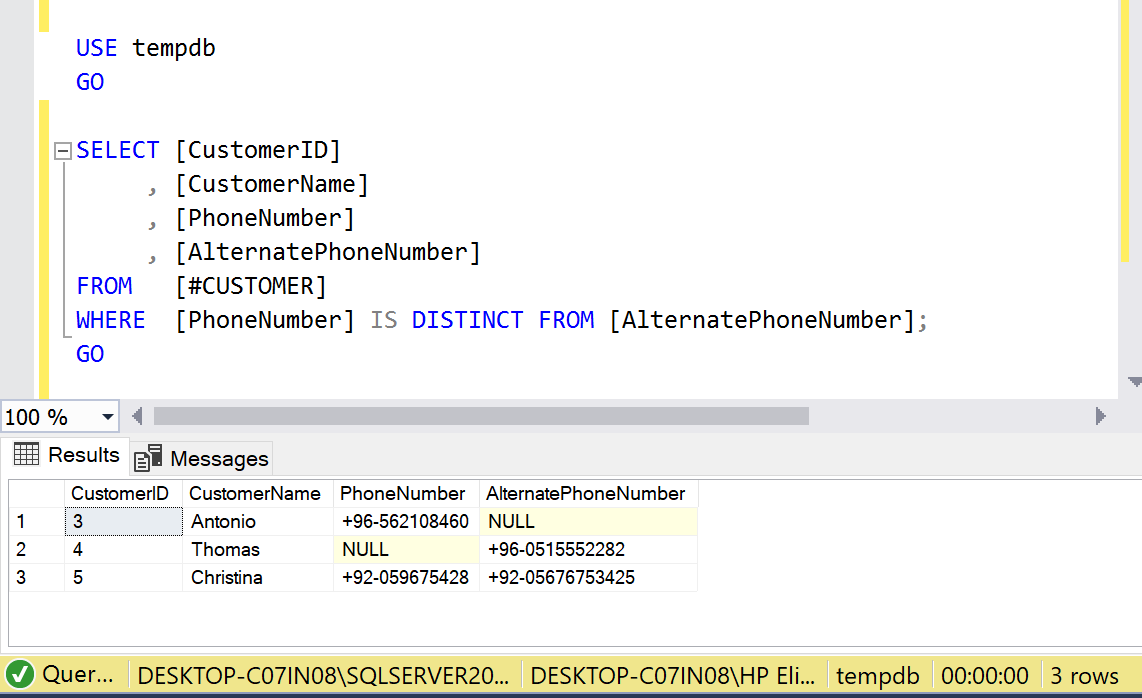Viewport: 1142px width, 698px height.
Task: Click the Results grid icon
Action: click(x=26, y=455)
